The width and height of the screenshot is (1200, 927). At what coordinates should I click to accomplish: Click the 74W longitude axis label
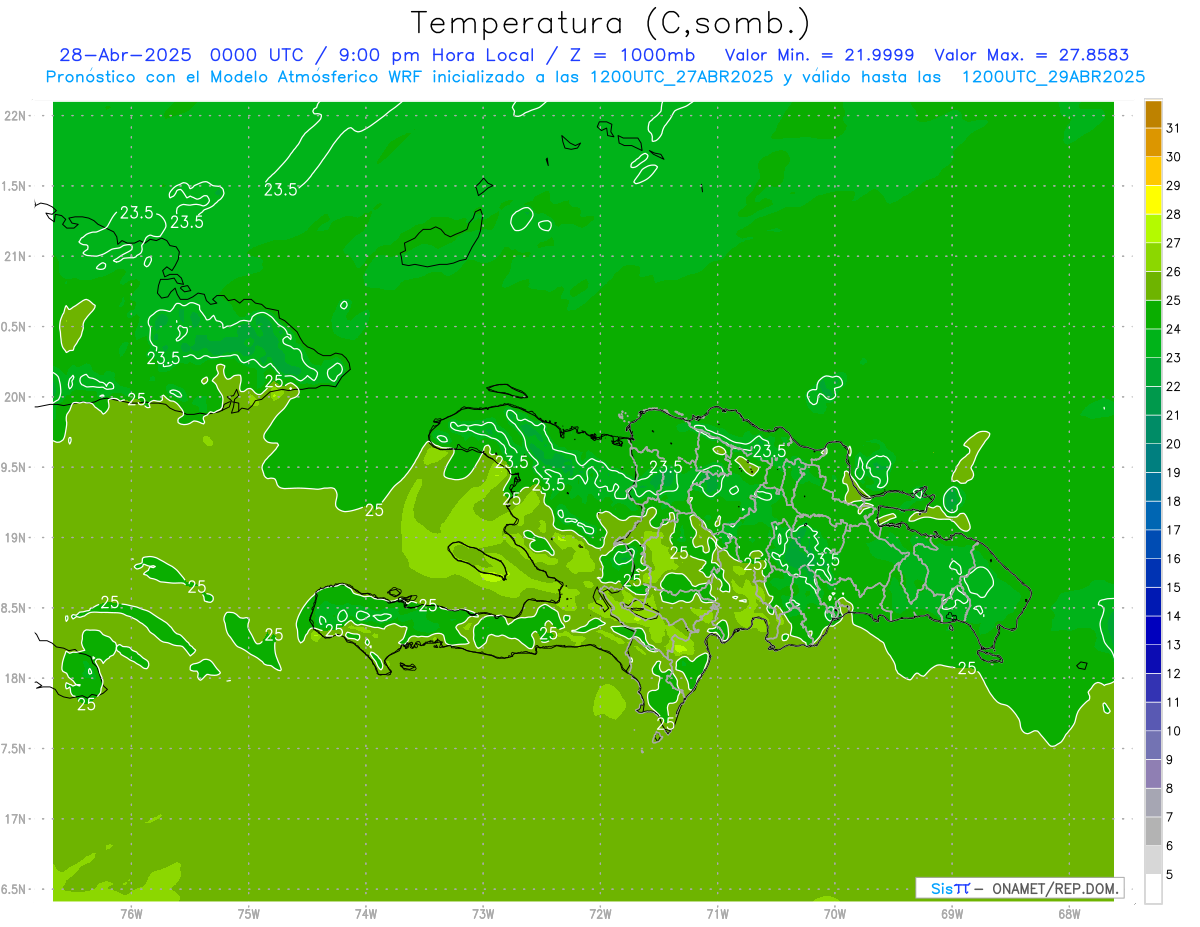[x=366, y=914]
